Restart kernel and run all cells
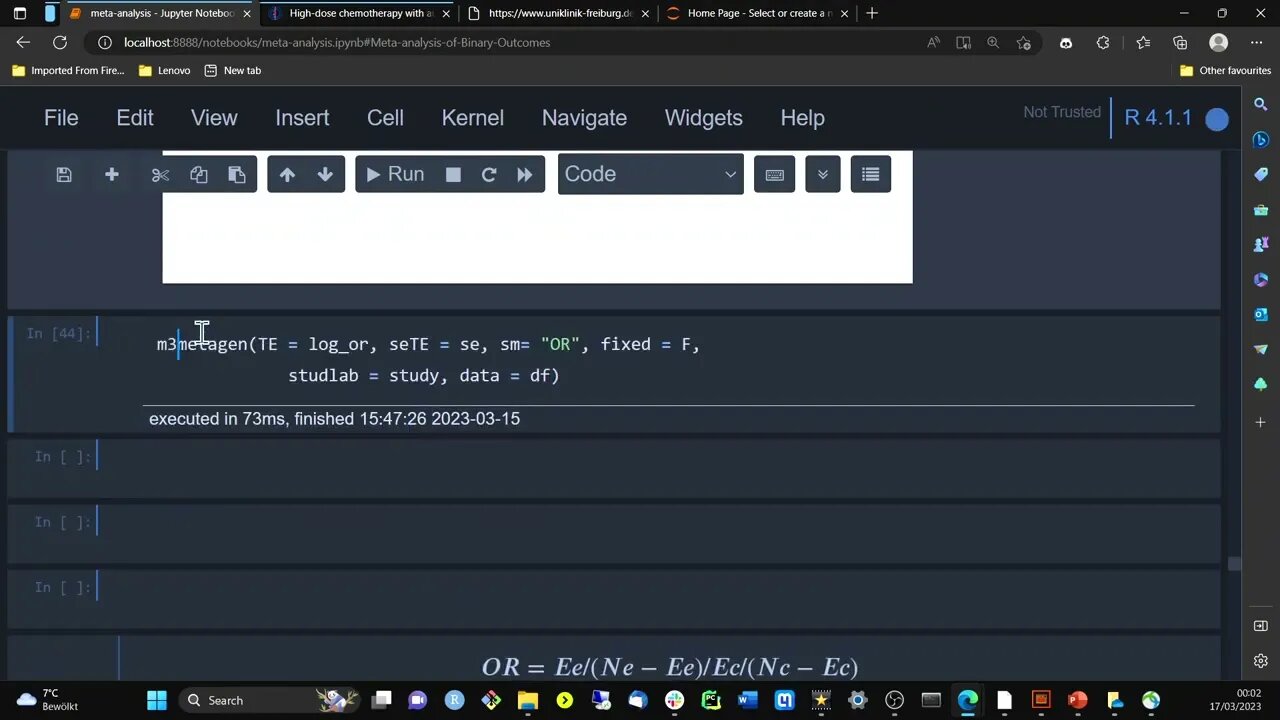 pos(525,174)
